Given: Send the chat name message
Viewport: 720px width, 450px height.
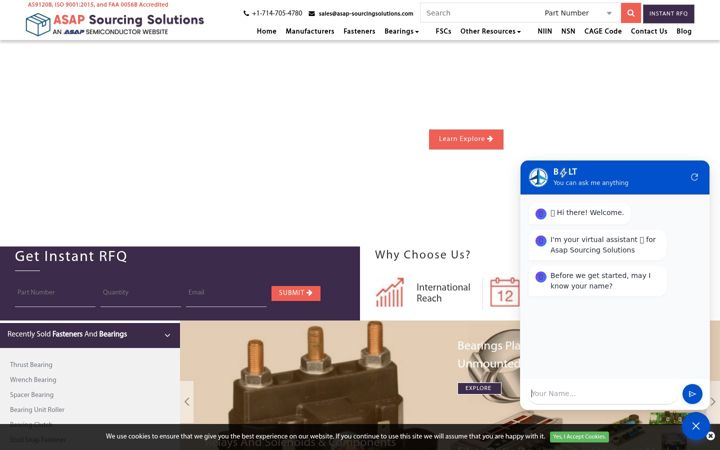Looking at the screenshot, I should click(x=692, y=394).
